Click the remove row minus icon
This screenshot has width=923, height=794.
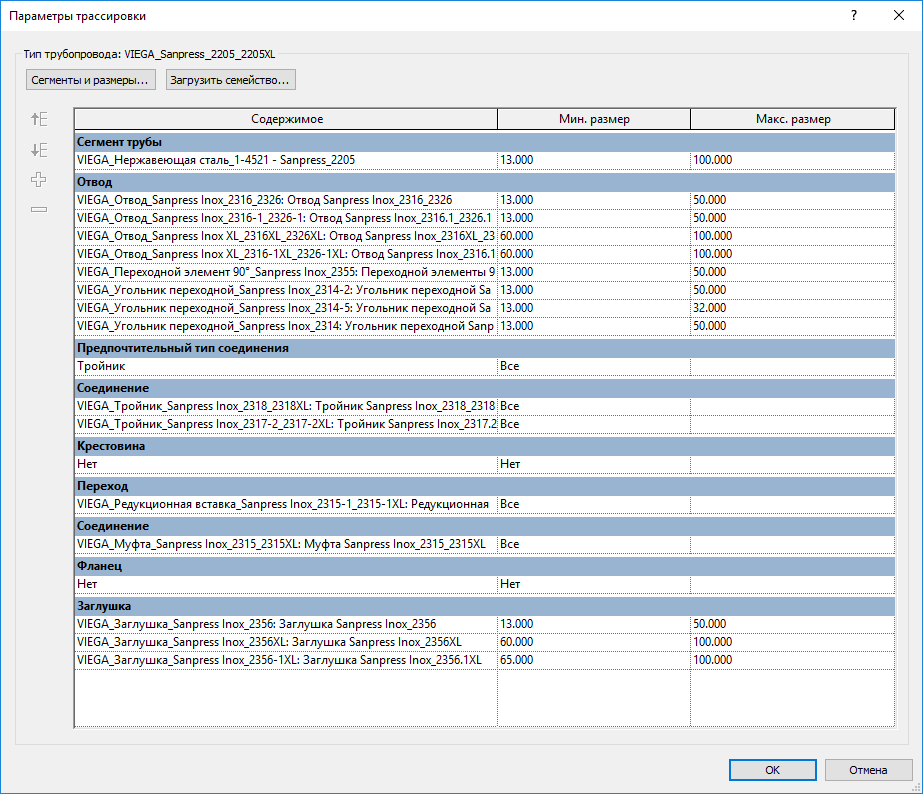click(39, 209)
